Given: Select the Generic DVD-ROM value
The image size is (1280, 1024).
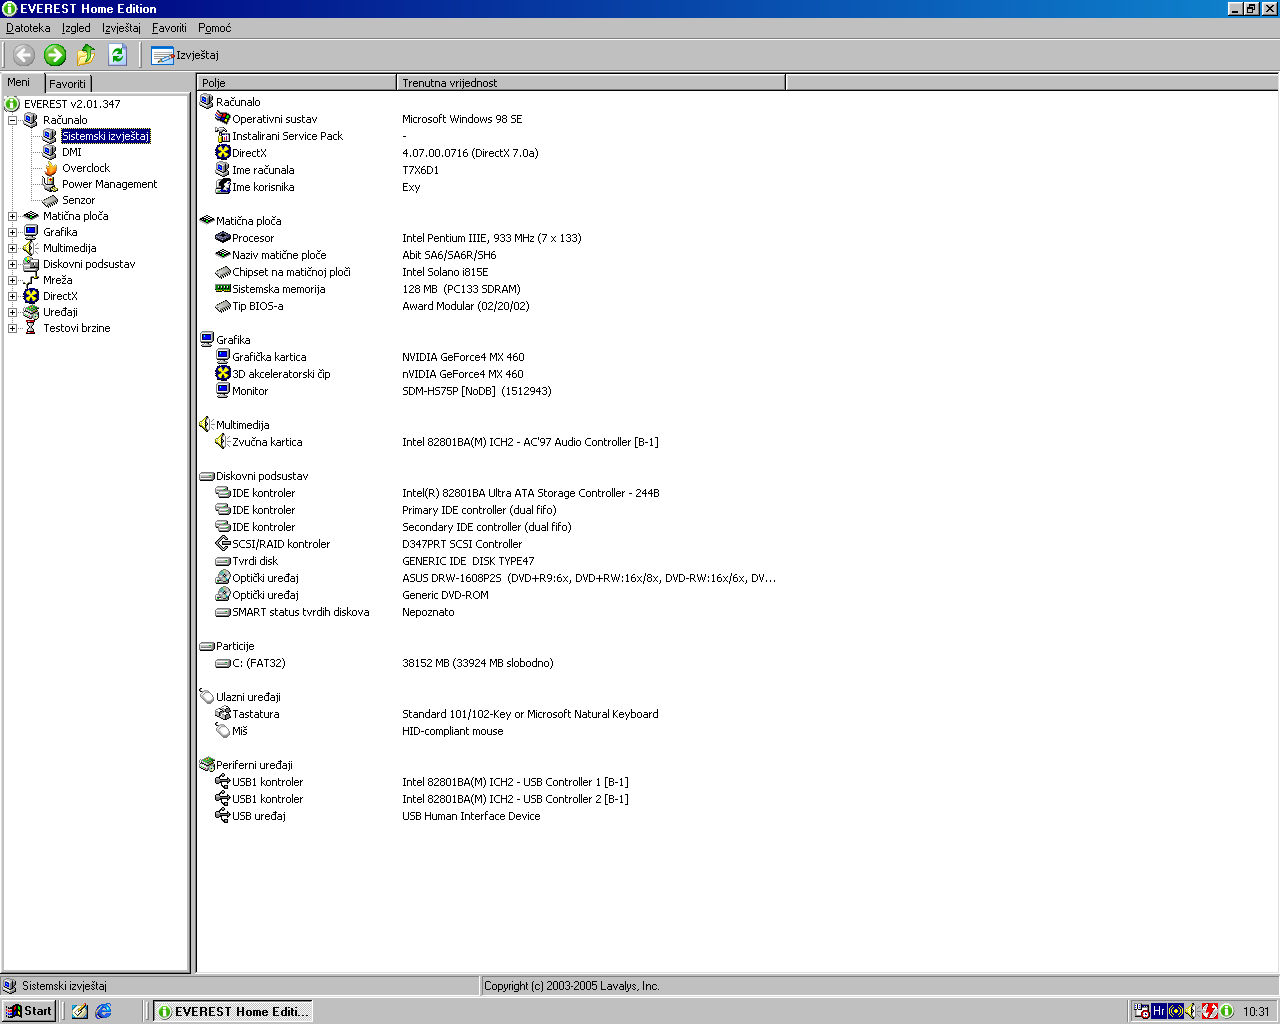Looking at the screenshot, I should (x=445, y=595).
